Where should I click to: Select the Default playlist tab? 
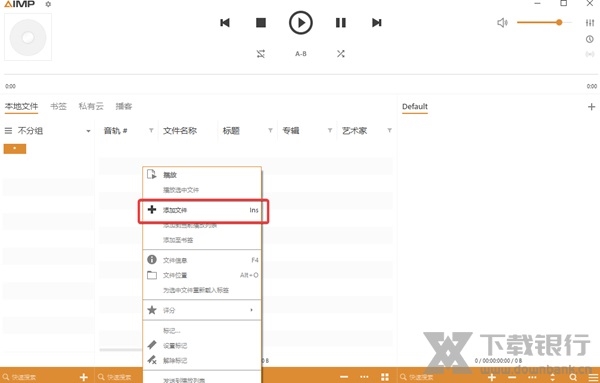[415, 107]
